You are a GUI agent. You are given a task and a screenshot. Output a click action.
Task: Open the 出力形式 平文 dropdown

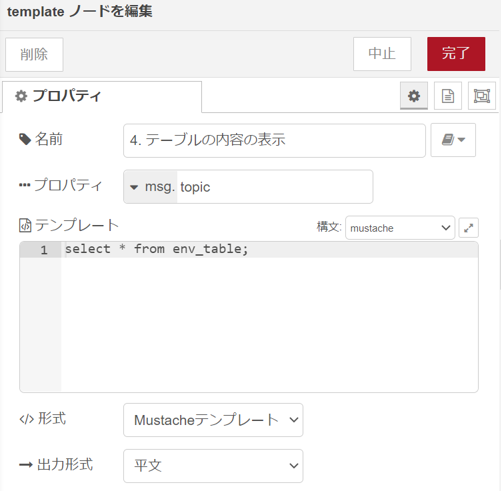pos(213,466)
